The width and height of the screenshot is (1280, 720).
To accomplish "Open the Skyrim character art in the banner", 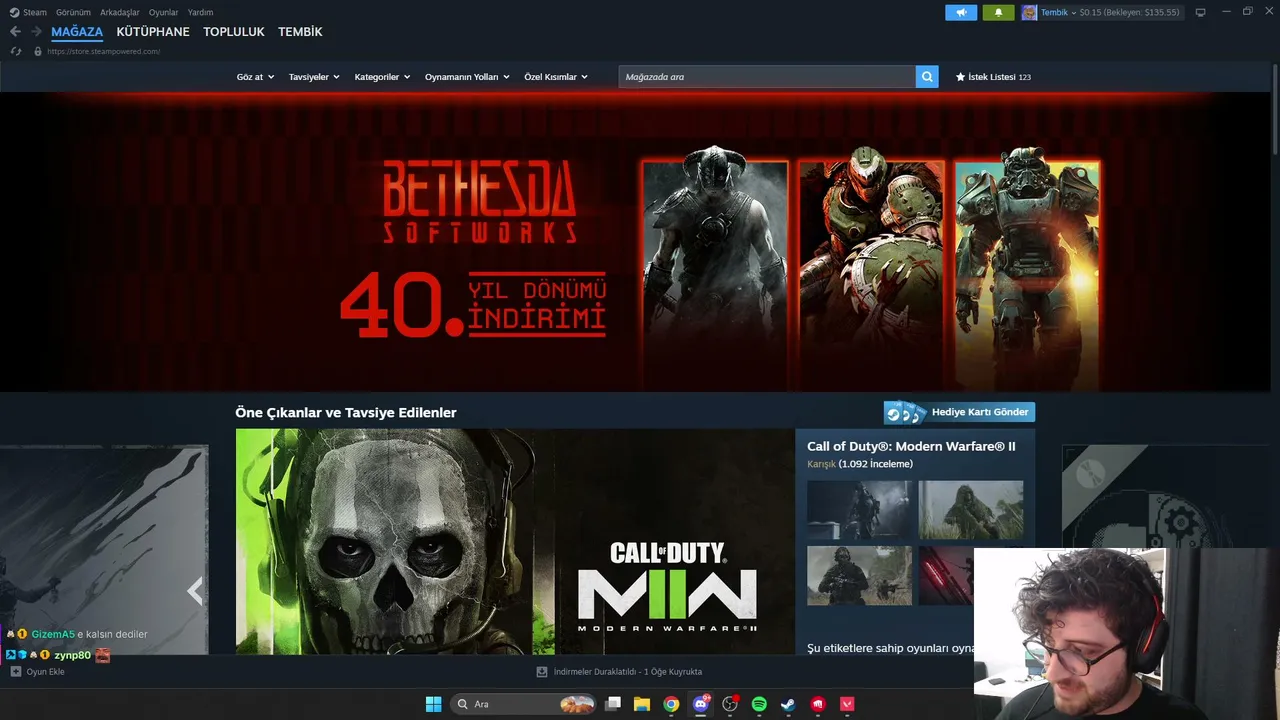I will (x=715, y=270).
